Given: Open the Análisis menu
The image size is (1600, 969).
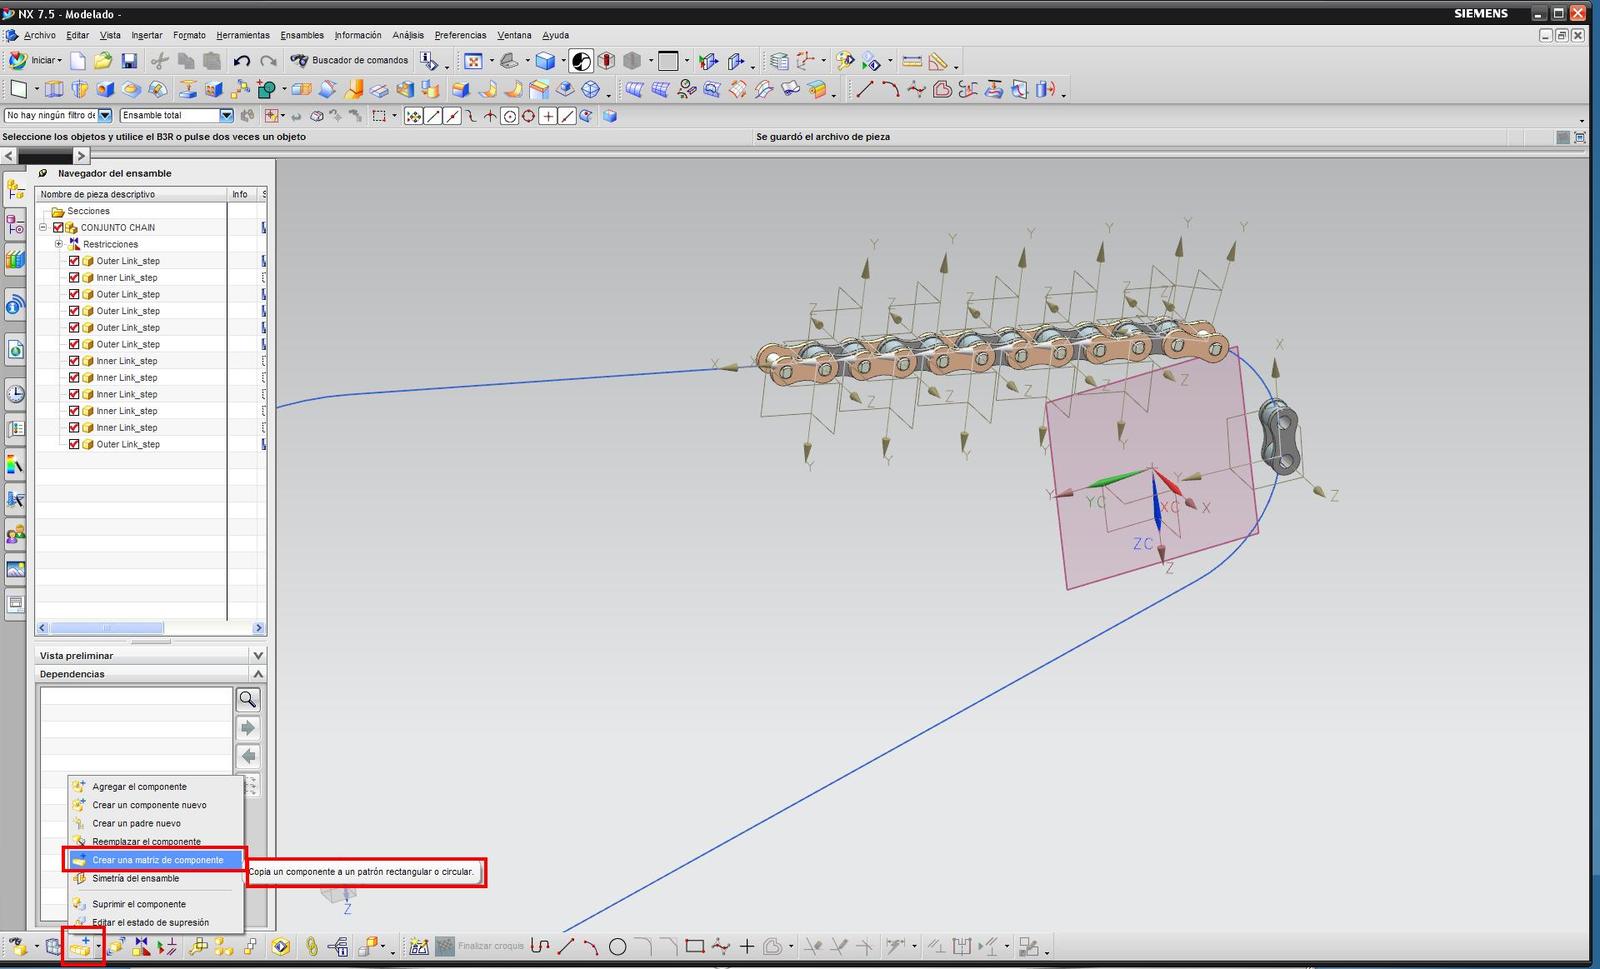Looking at the screenshot, I should [408, 35].
